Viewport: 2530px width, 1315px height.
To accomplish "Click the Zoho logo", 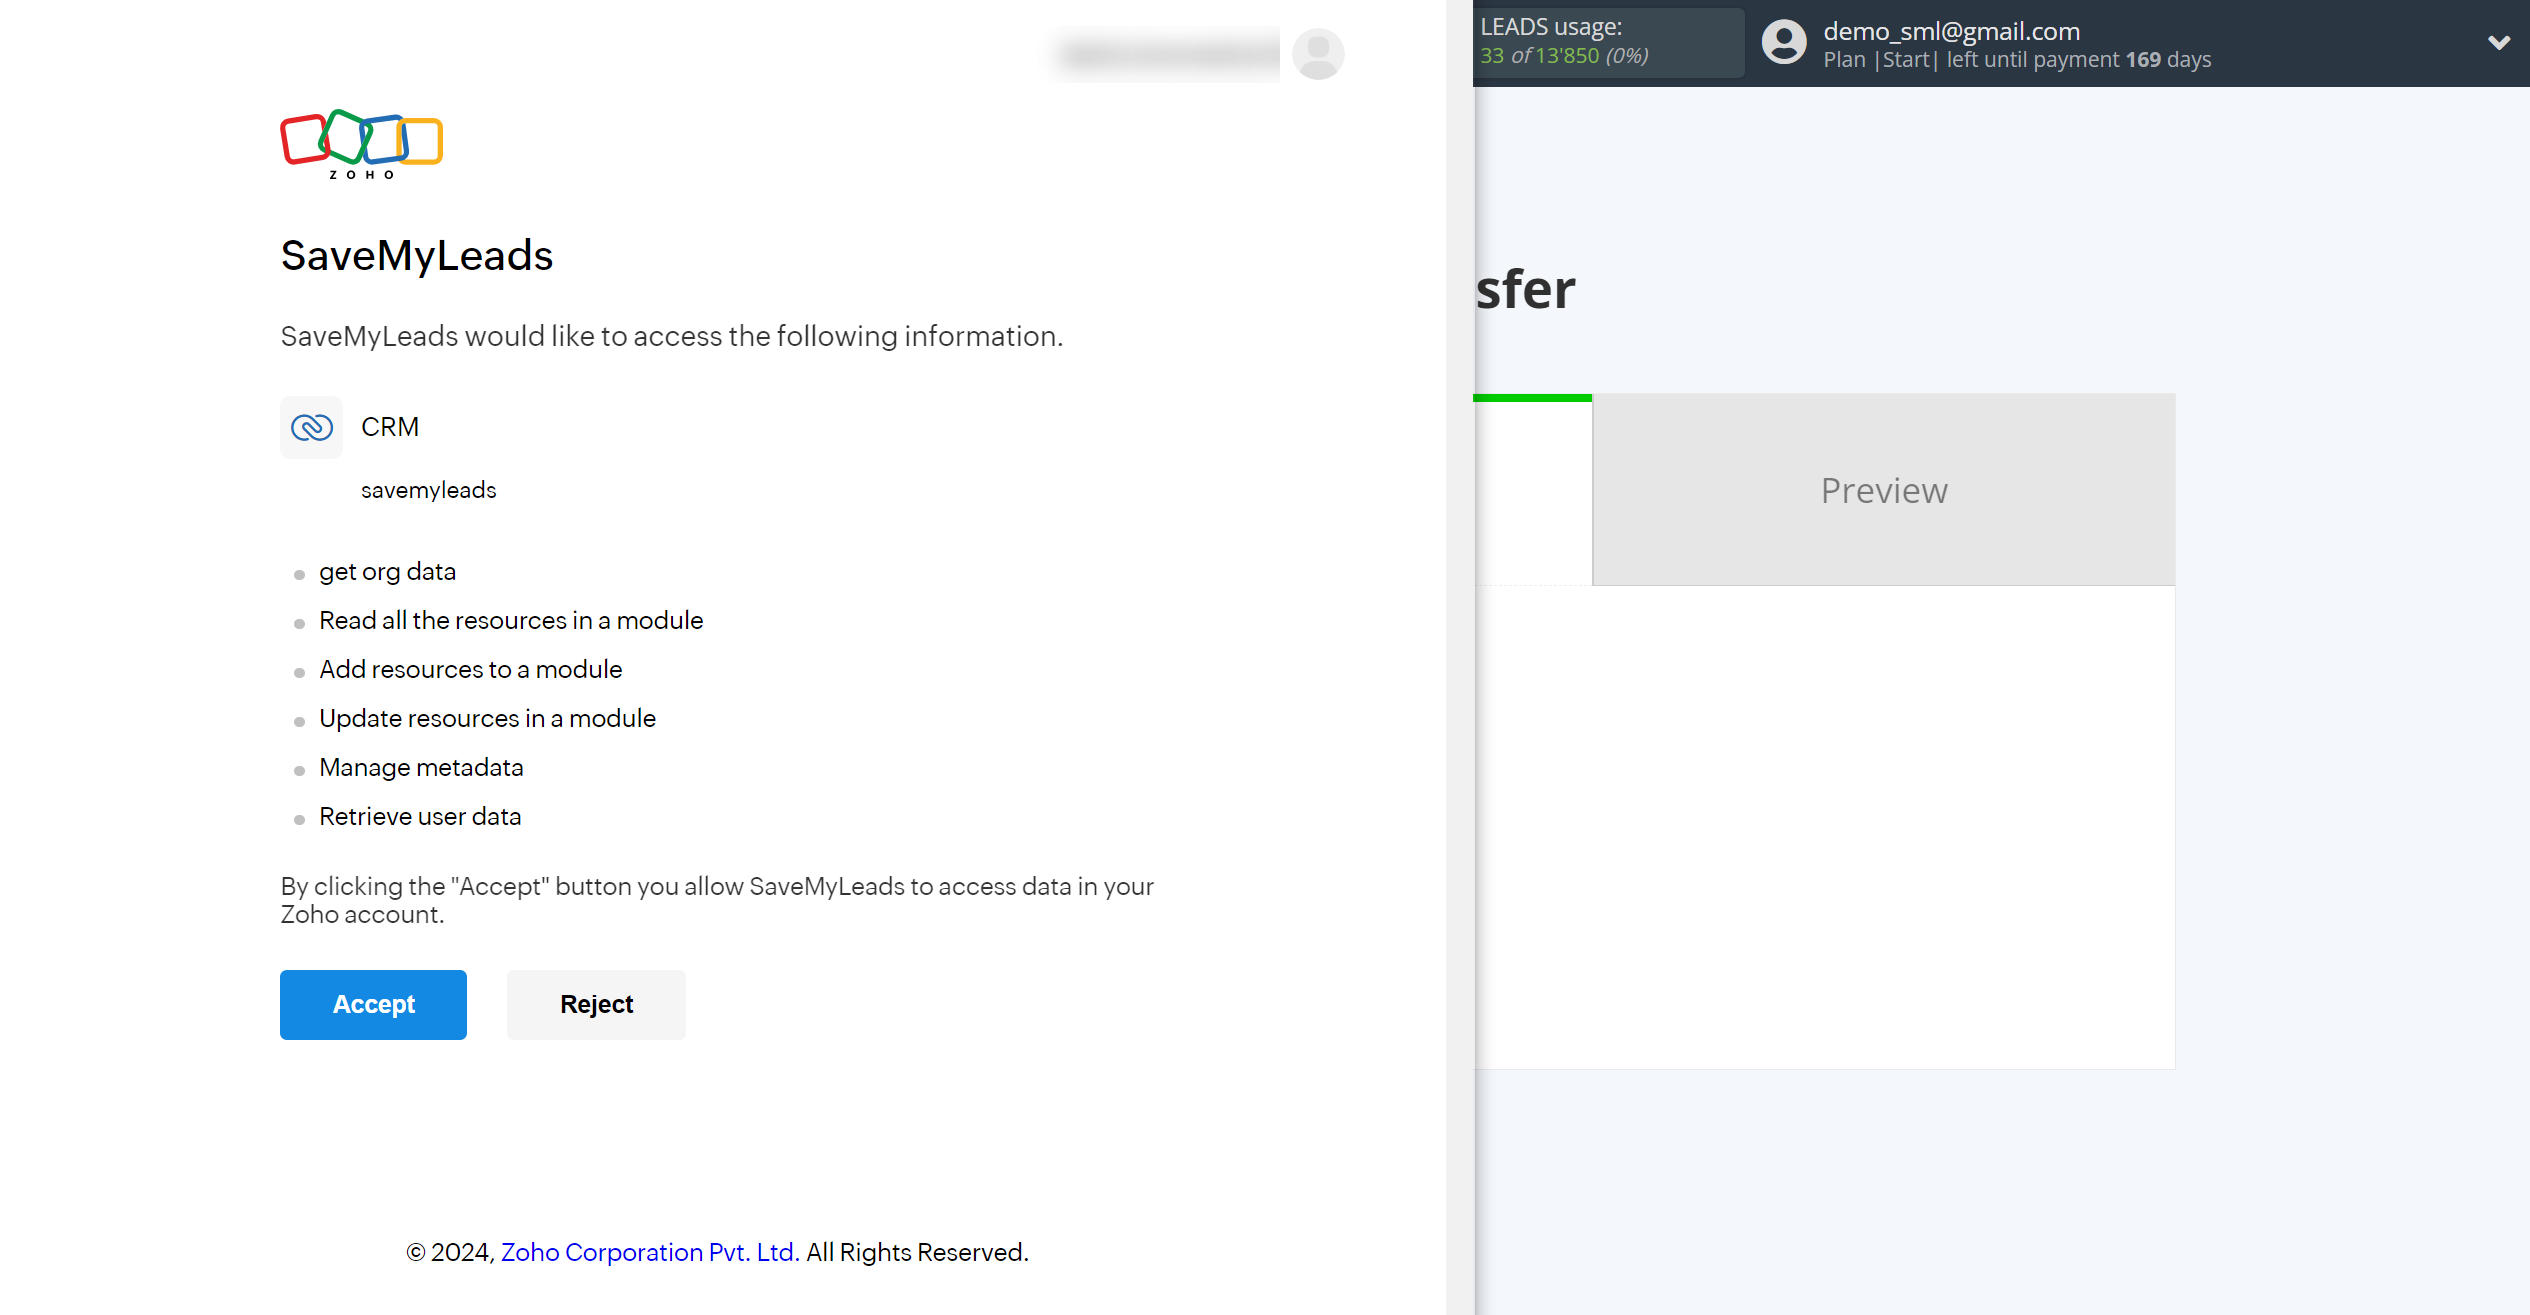I will 361,144.
